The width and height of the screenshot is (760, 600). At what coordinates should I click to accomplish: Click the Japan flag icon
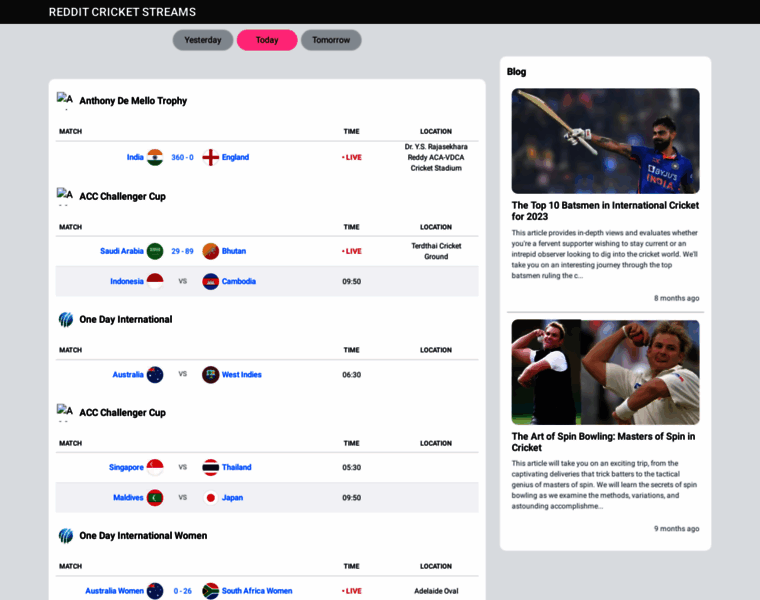[210, 498]
